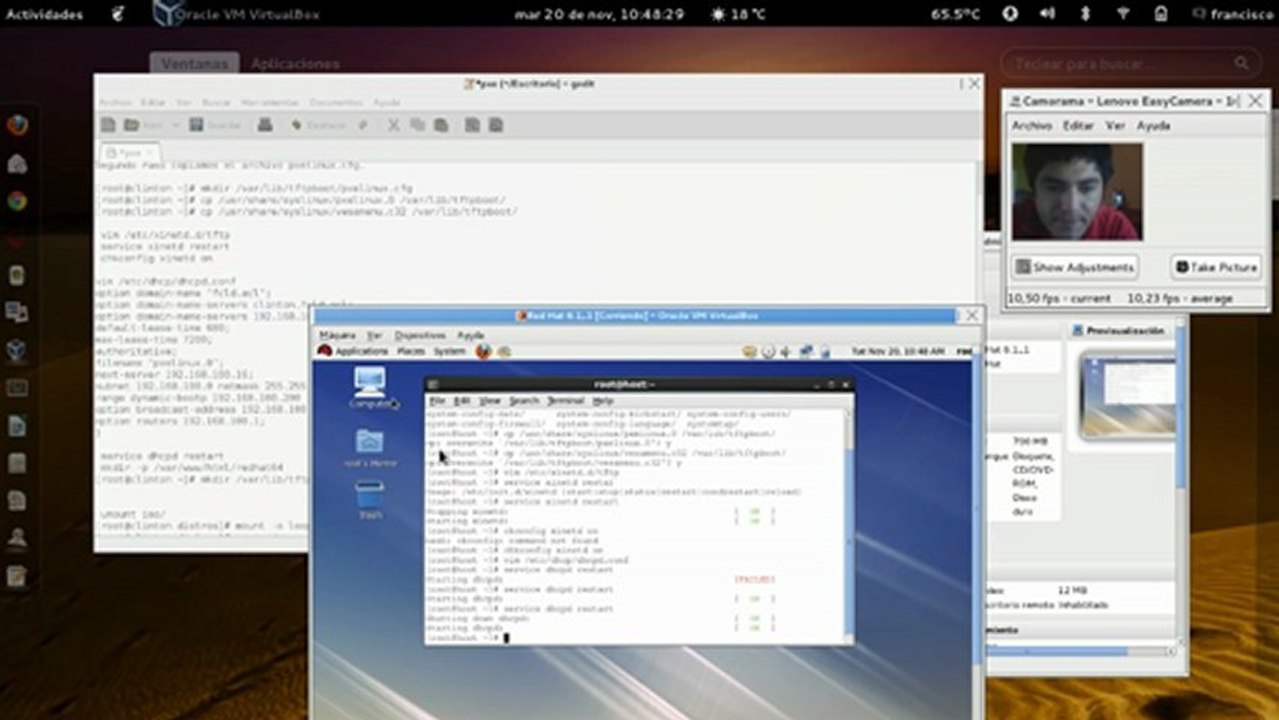Screen dimensions: 1279x720
Task: Open System menu in Red Hat panel
Action: point(449,351)
